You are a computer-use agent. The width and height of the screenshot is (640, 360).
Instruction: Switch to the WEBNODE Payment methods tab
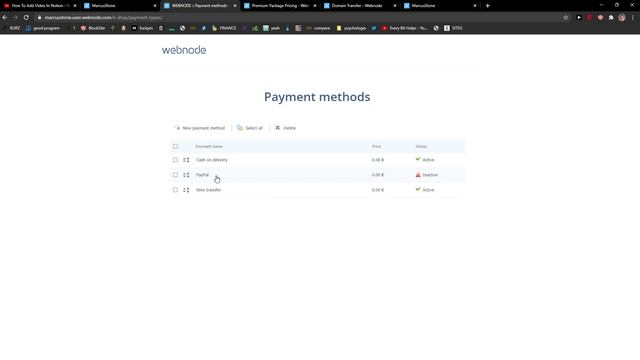point(200,6)
